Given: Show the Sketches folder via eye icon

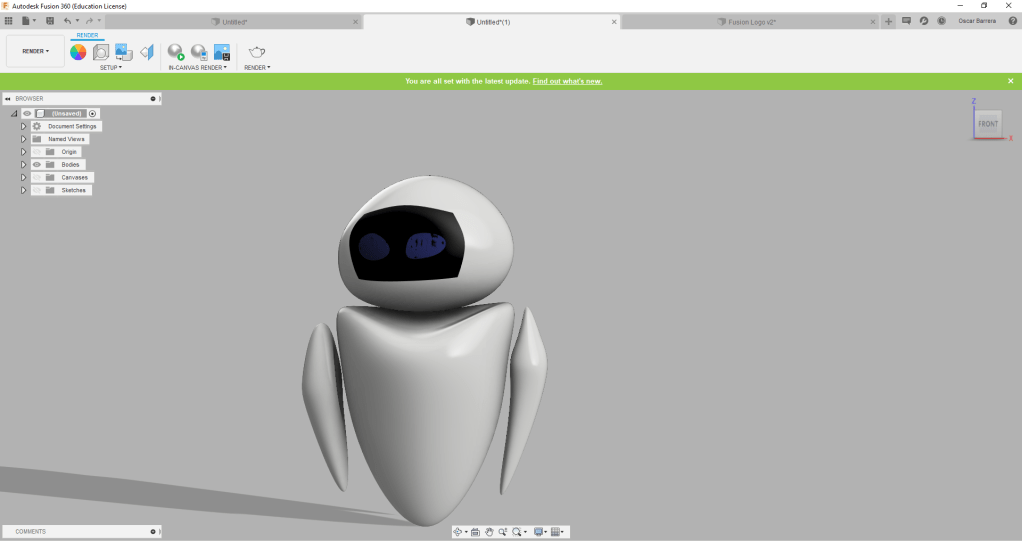Looking at the screenshot, I should click(37, 190).
